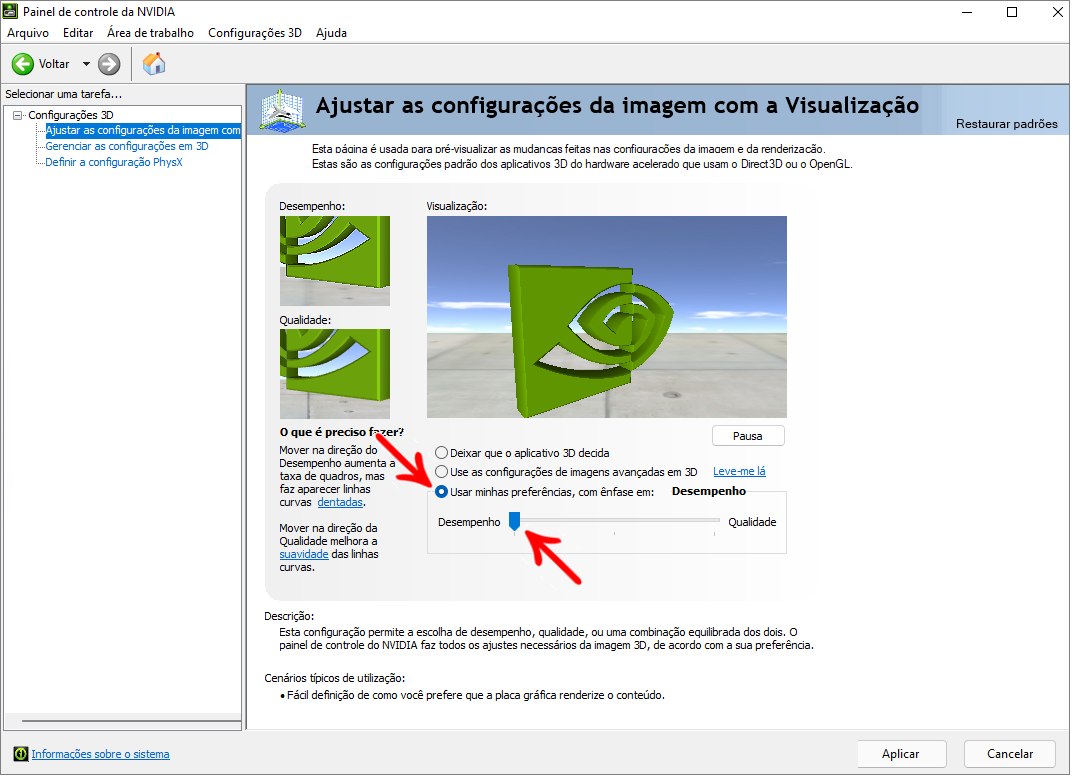Select 'Ajustar as configurações da imagem com' tree item
This screenshot has width=1076, height=779.
point(143,130)
